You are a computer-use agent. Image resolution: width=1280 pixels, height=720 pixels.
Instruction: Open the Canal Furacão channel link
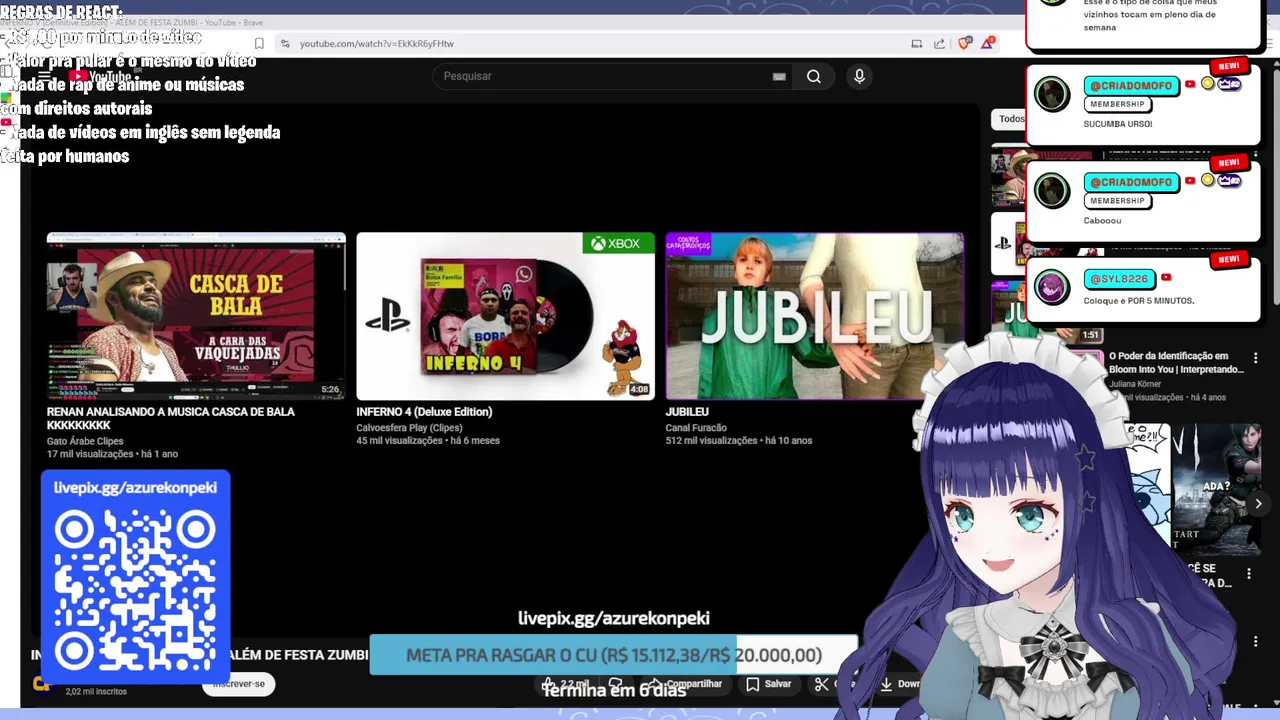click(696, 428)
